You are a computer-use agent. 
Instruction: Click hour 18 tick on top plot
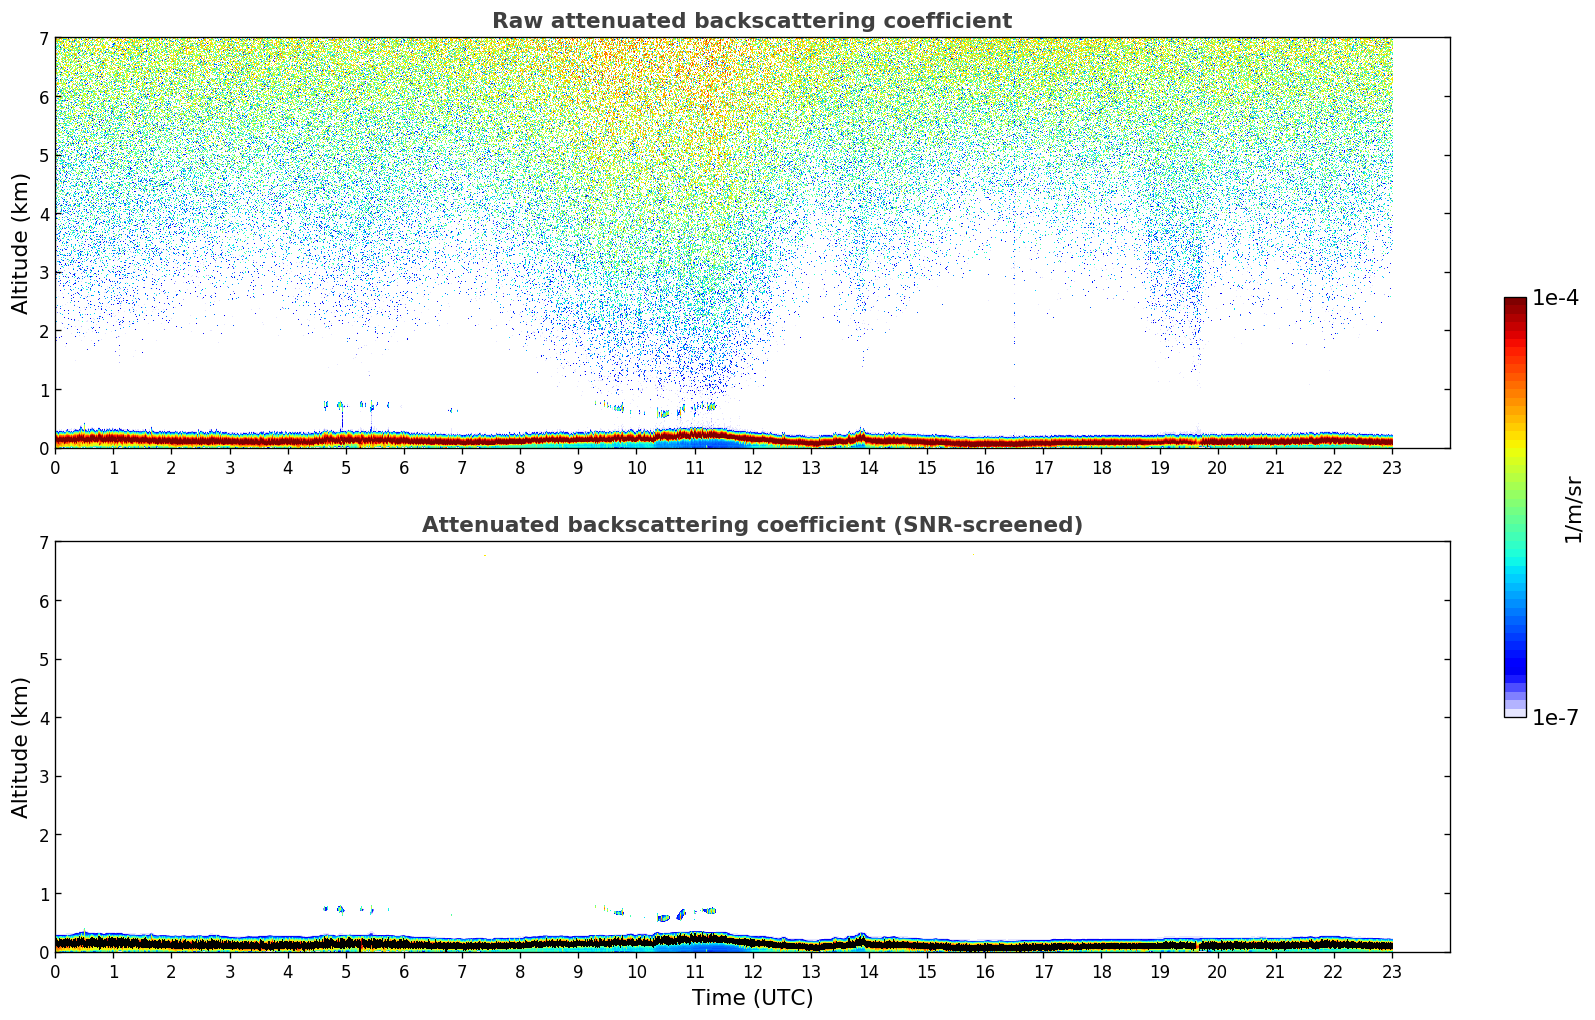[x=1101, y=467]
